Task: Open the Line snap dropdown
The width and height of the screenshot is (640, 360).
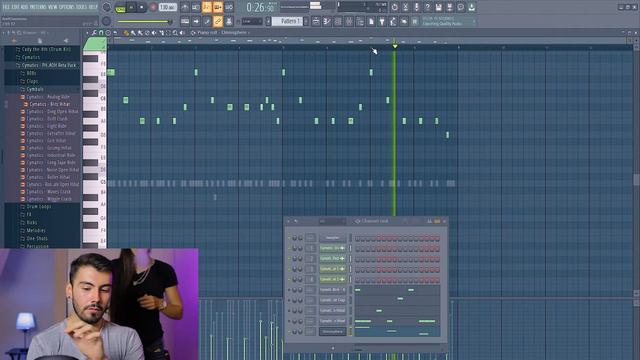Action: [252, 21]
